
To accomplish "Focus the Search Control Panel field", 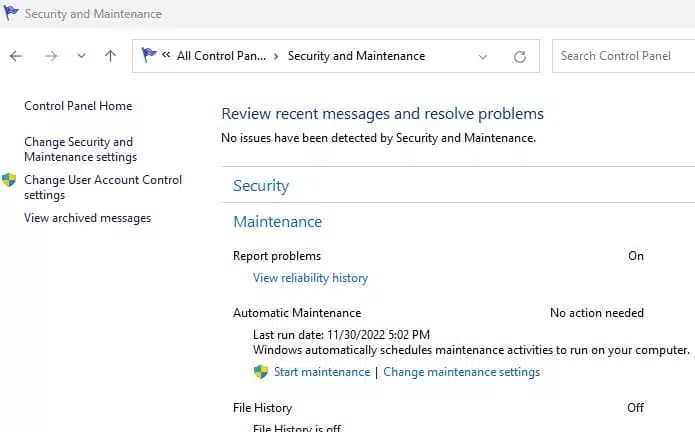I will (623, 56).
